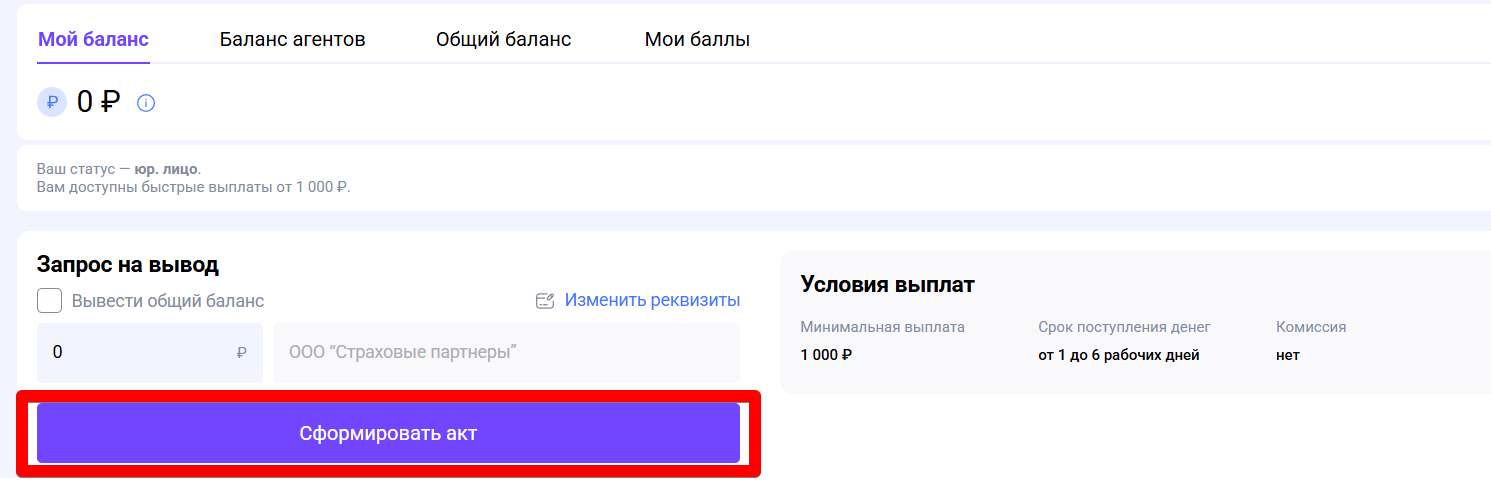Open the Баланс агентов tab
This screenshot has height=481, width=1491.
(x=292, y=40)
